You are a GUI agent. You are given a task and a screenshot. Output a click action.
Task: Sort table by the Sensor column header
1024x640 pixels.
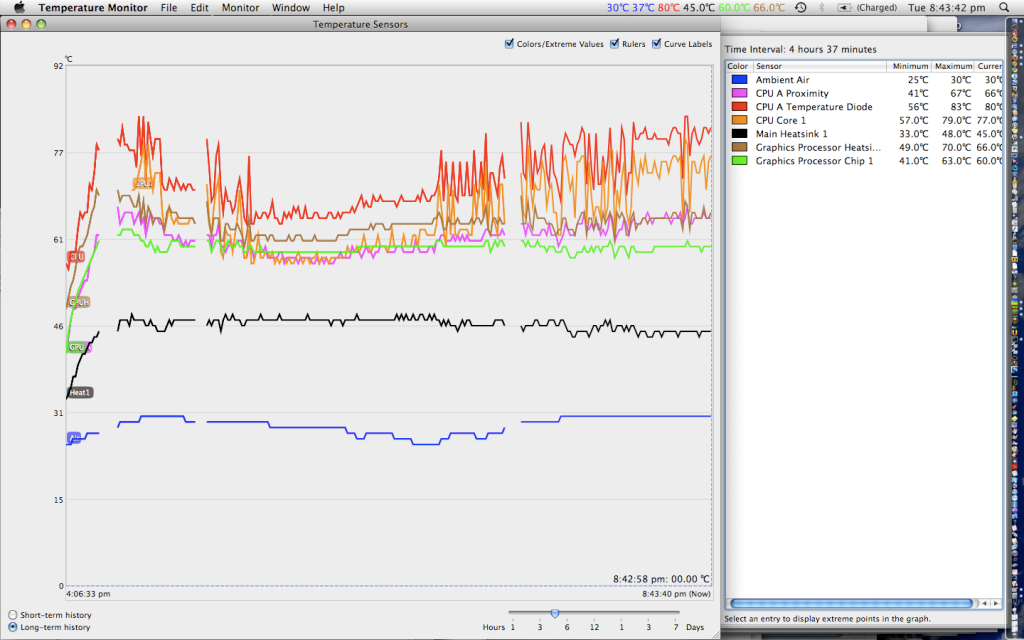[x=818, y=66]
